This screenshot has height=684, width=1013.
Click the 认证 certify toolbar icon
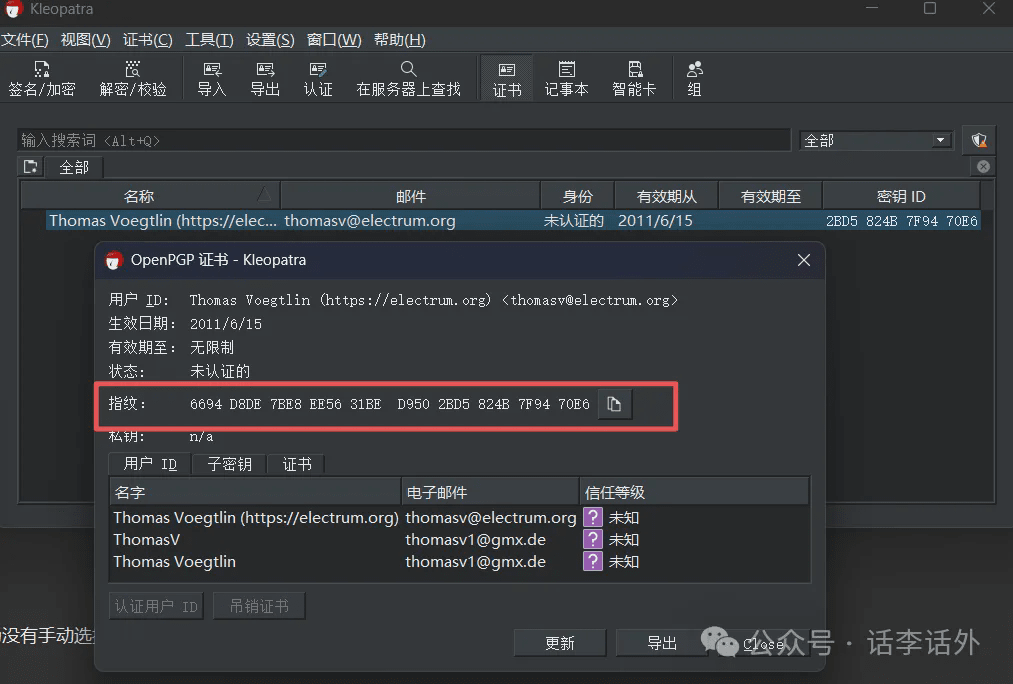(x=318, y=78)
